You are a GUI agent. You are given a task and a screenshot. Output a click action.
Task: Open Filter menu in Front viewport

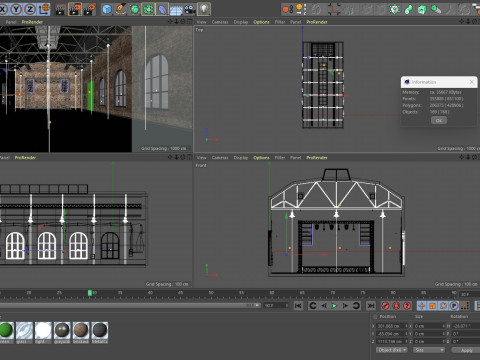click(280, 158)
